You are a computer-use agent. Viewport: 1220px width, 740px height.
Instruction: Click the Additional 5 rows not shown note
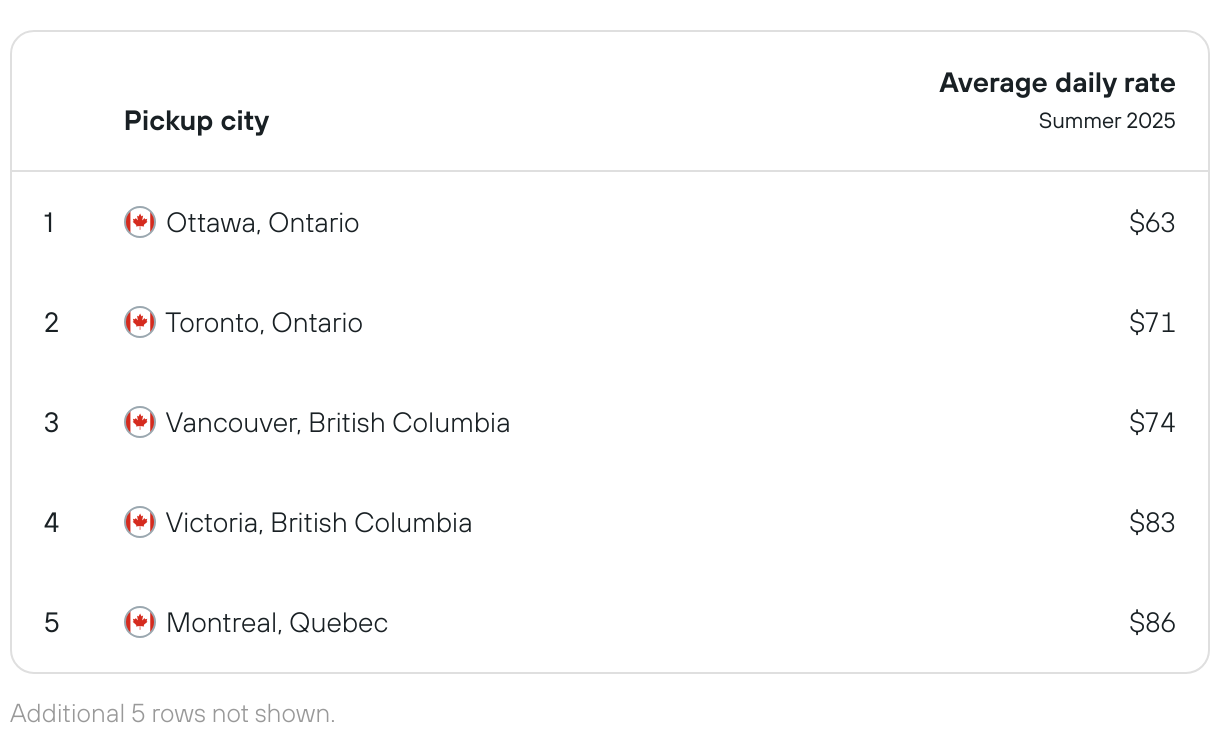[173, 714]
